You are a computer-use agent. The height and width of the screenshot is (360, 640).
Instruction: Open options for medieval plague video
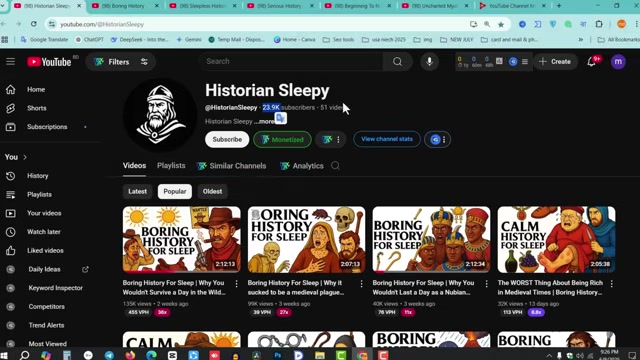pos(361,283)
